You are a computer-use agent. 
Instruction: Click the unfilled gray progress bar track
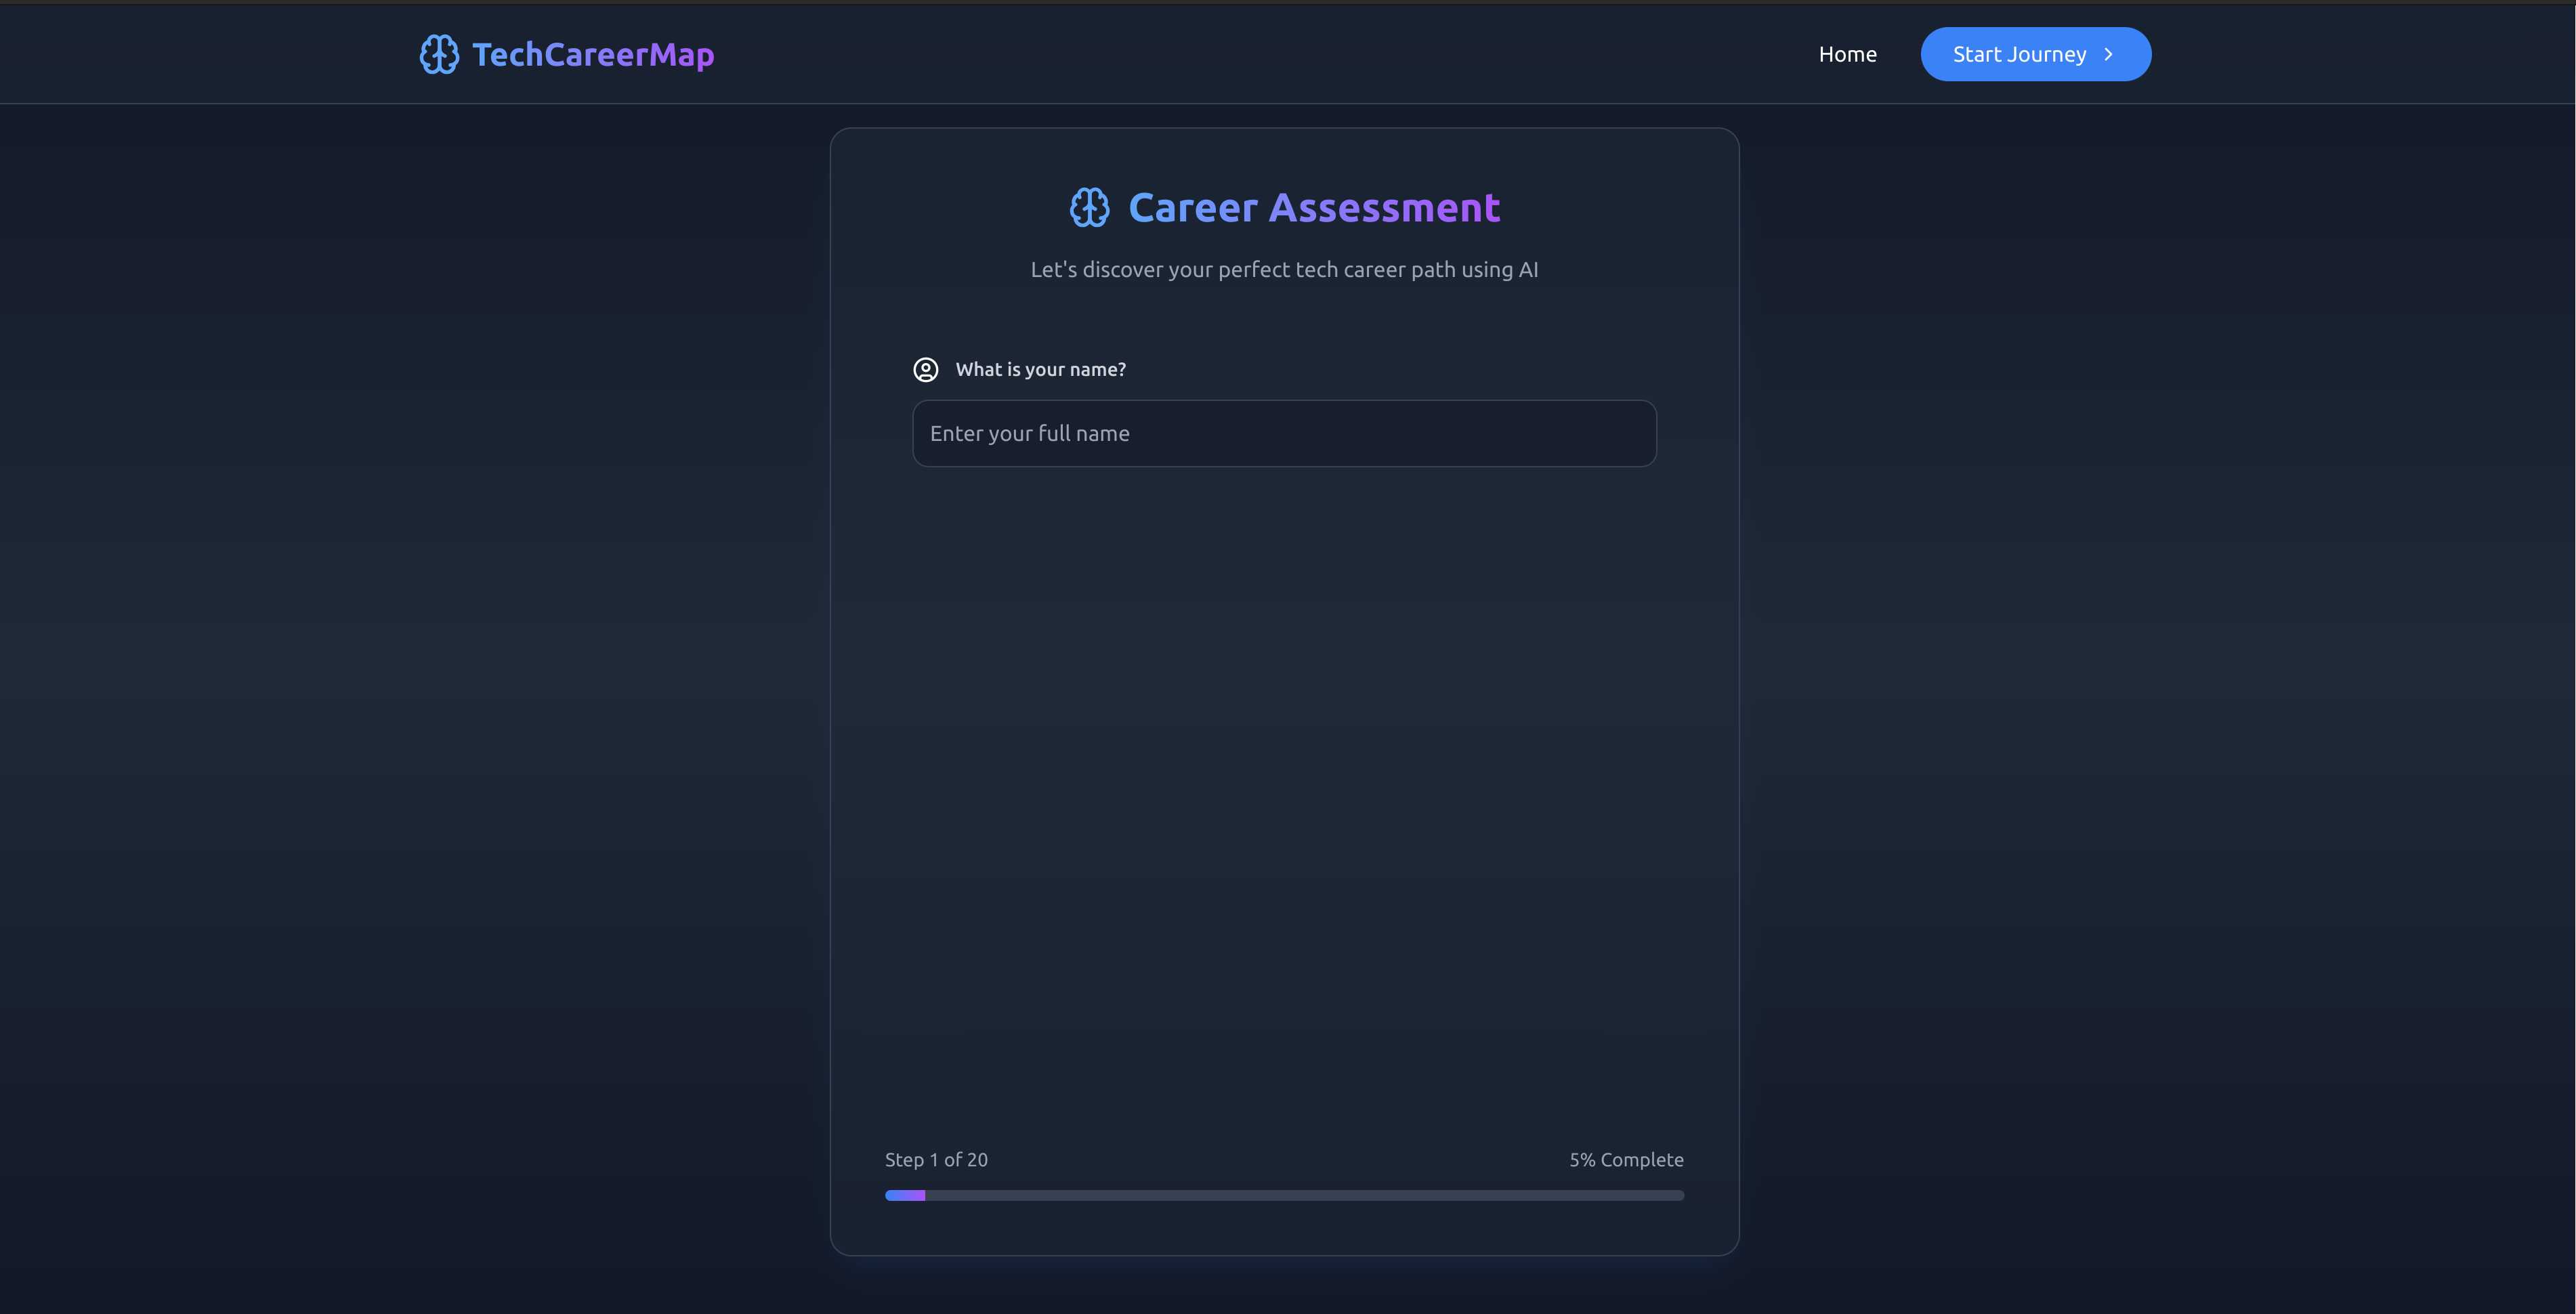coord(1300,1195)
